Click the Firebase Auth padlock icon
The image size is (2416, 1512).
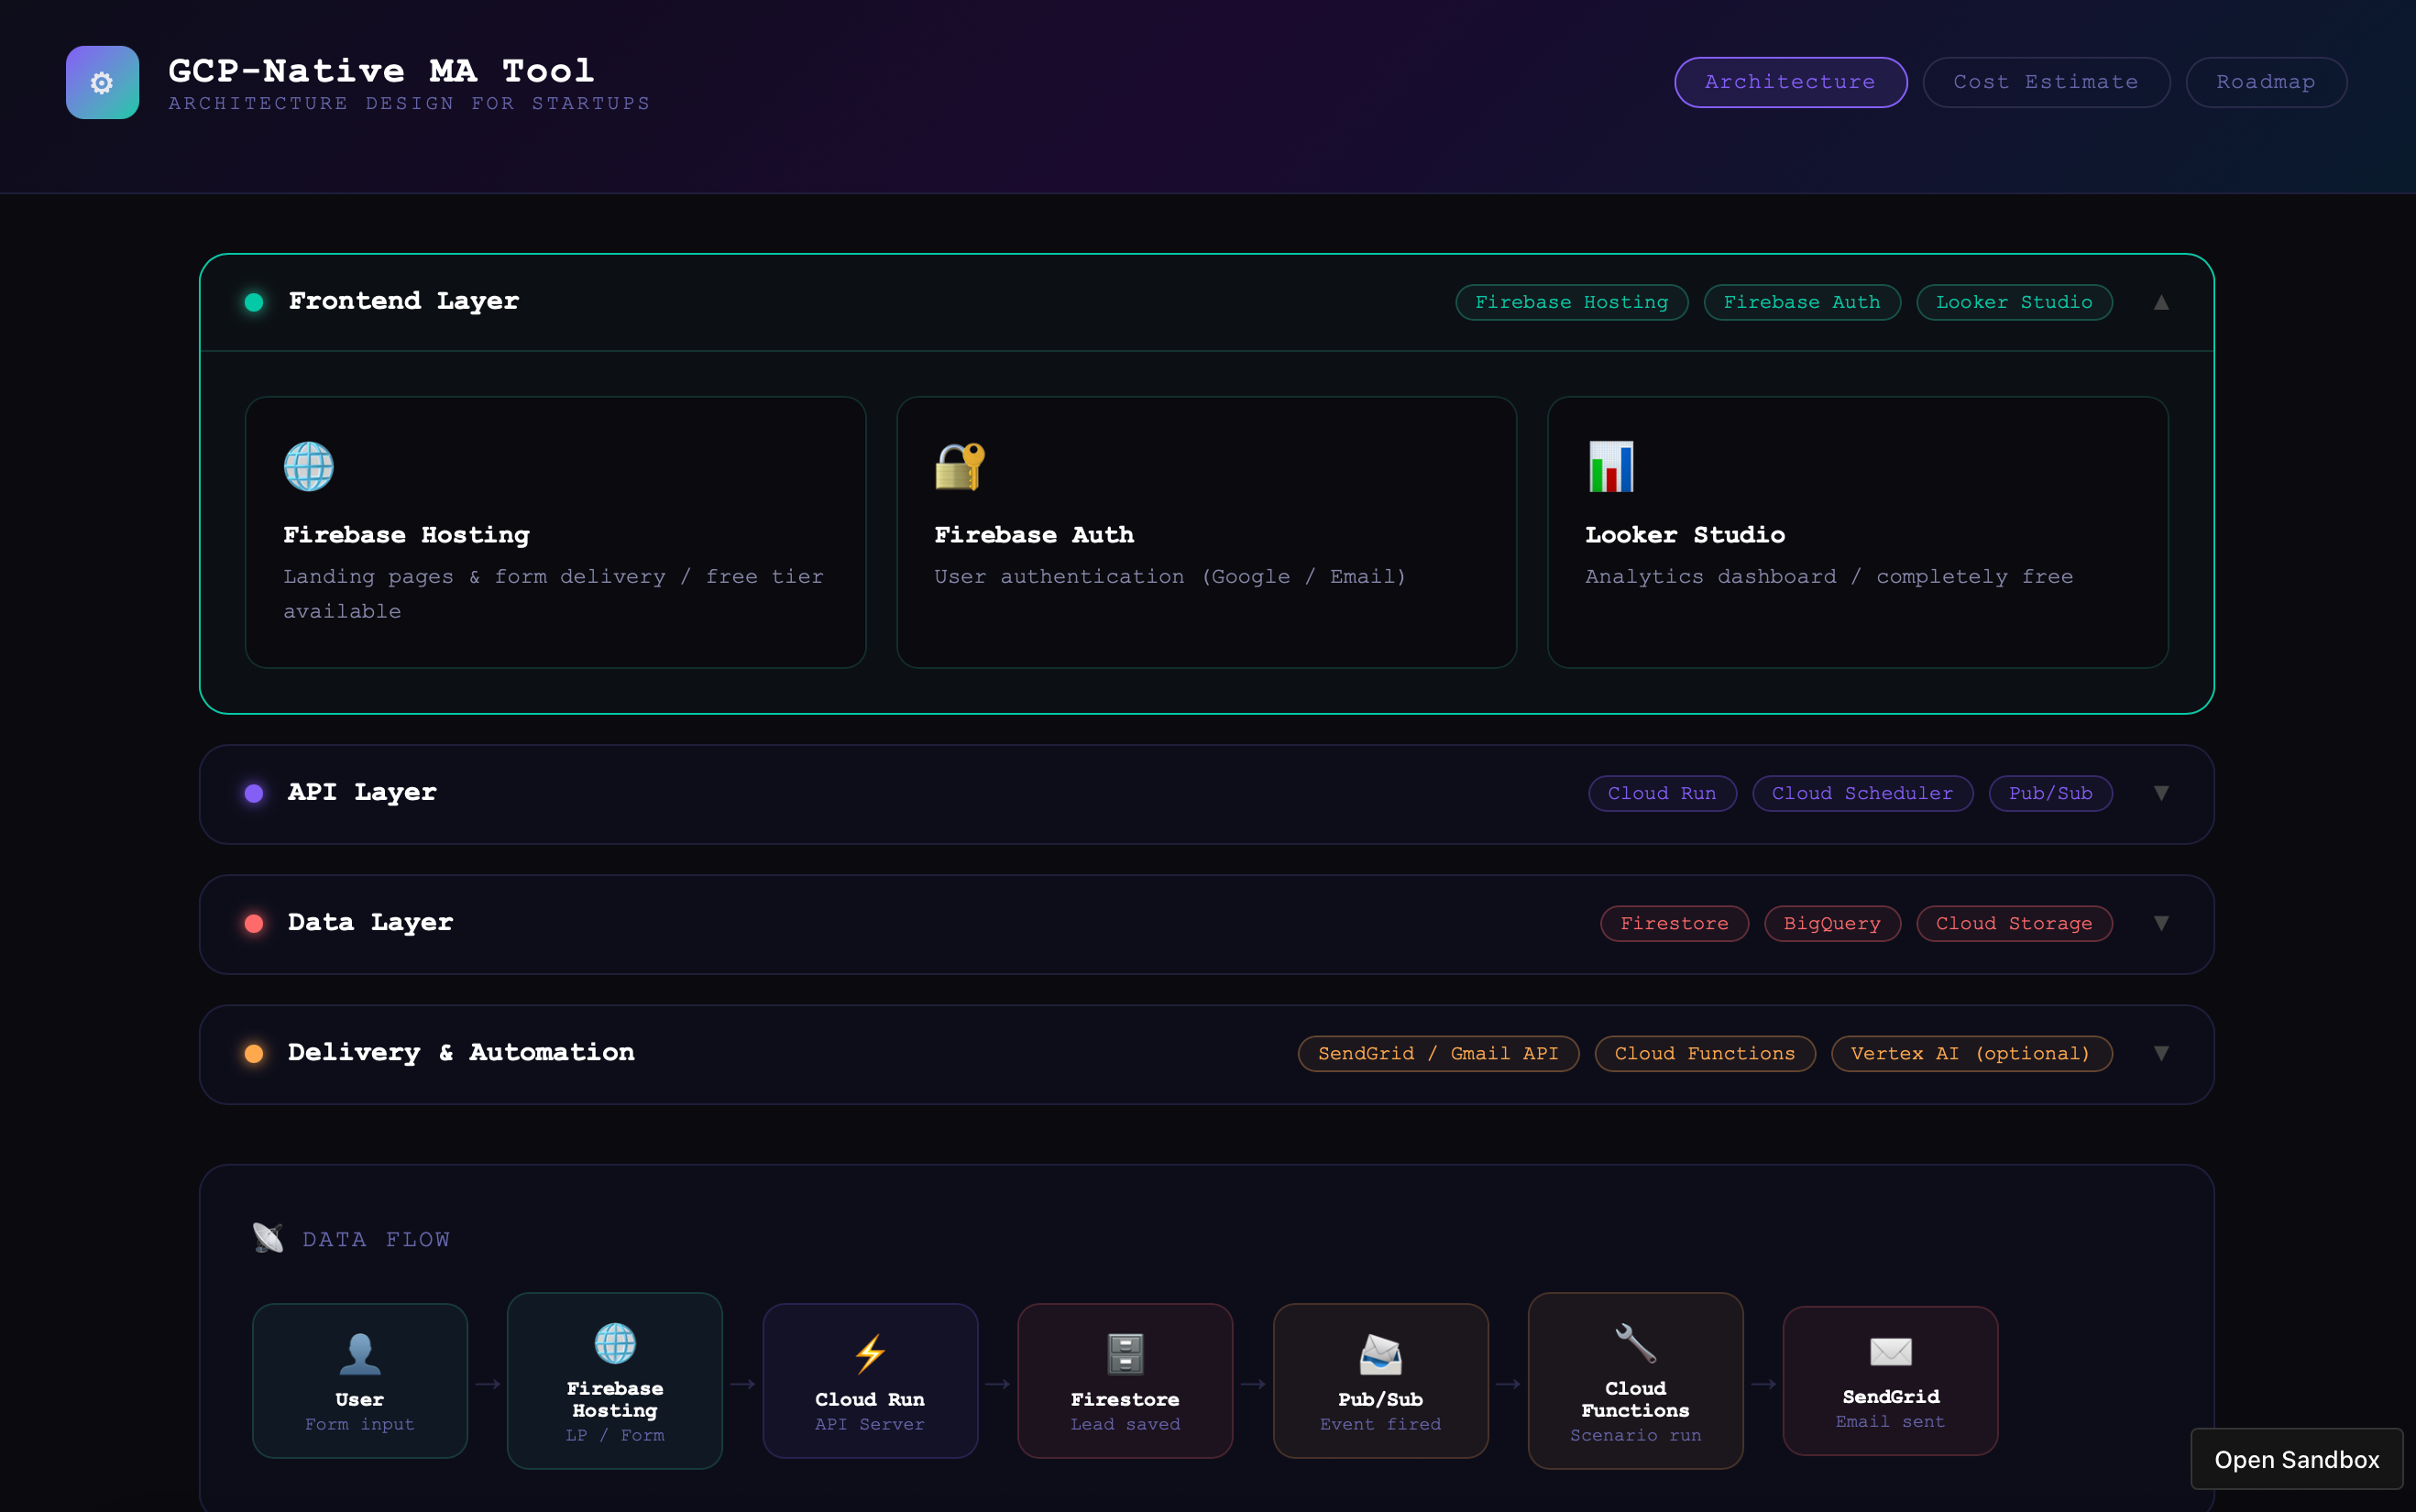click(x=960, y=465)
